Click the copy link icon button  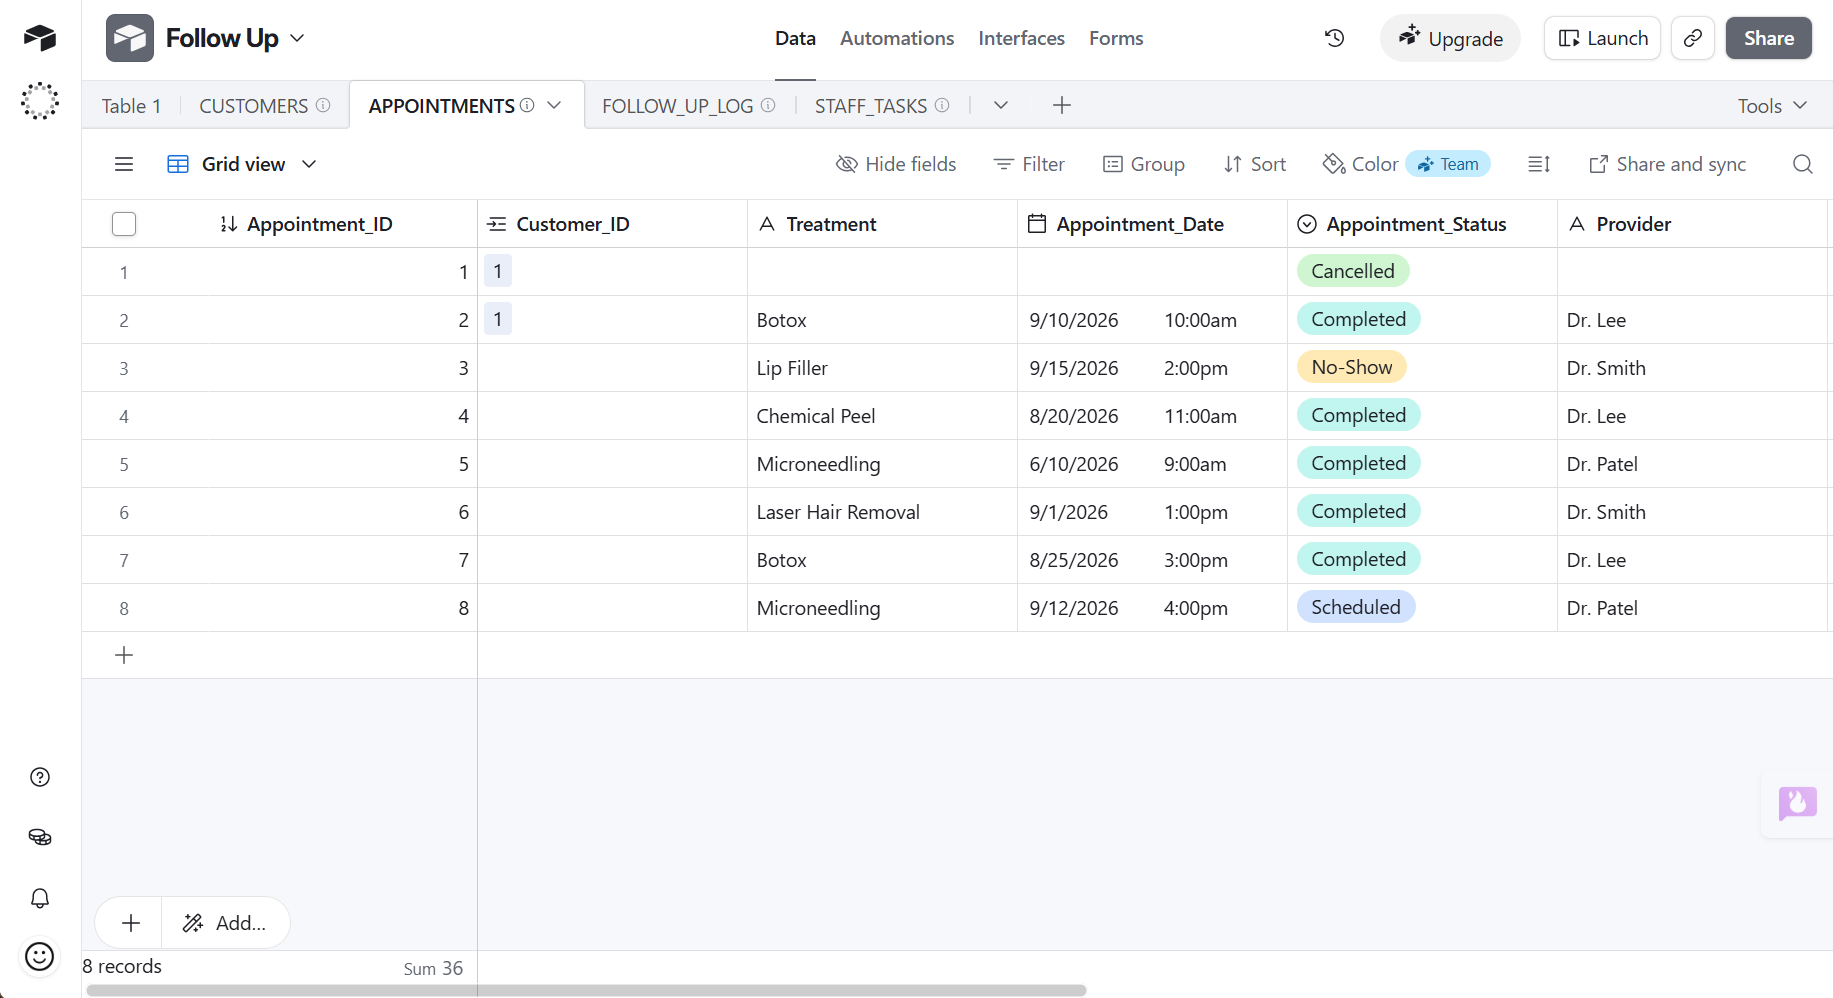pos(1693,38)
